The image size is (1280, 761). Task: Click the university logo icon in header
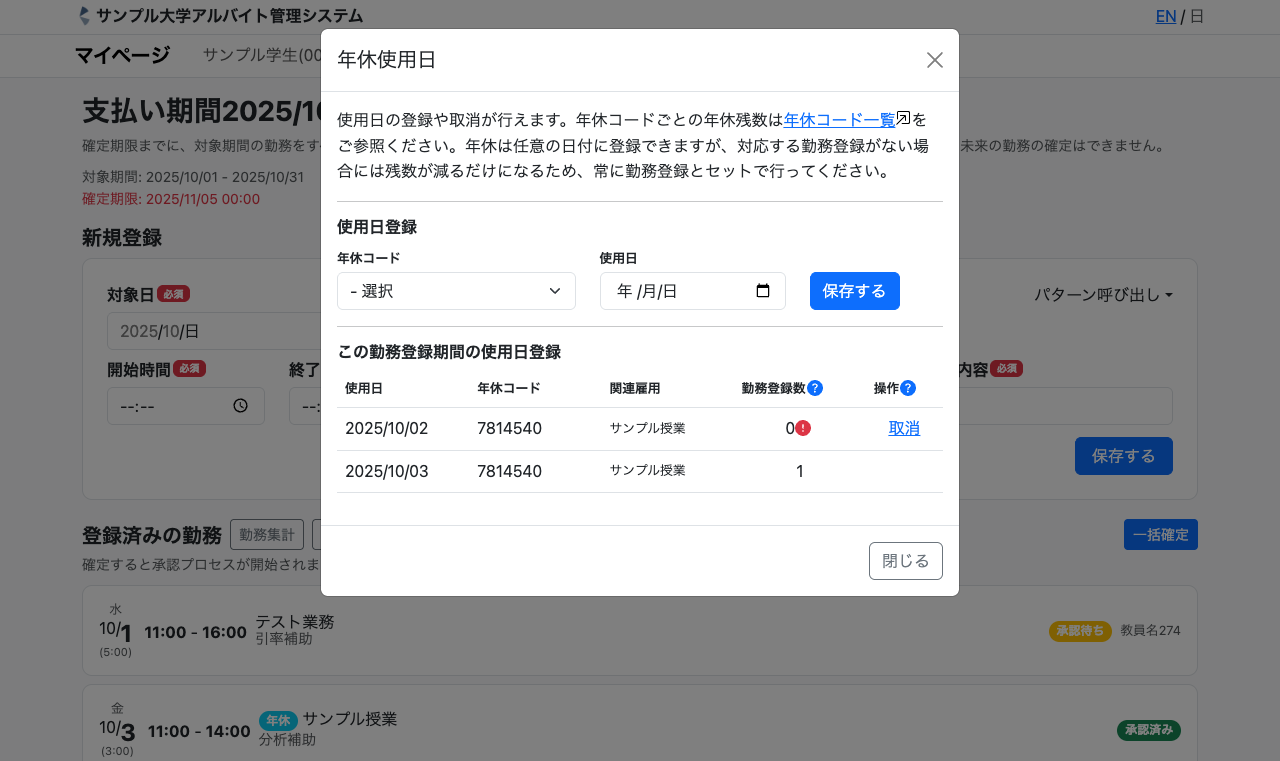[84, 16]
